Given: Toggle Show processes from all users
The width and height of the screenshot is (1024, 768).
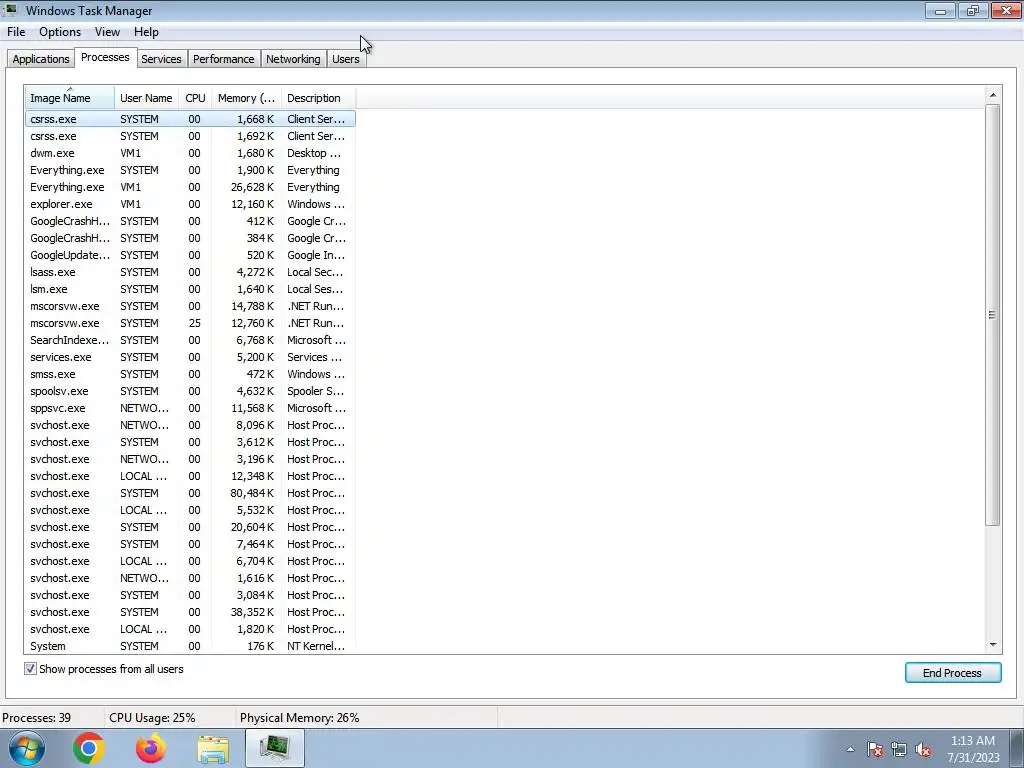Looking at the screenshot, I should (x=30, y=669).
